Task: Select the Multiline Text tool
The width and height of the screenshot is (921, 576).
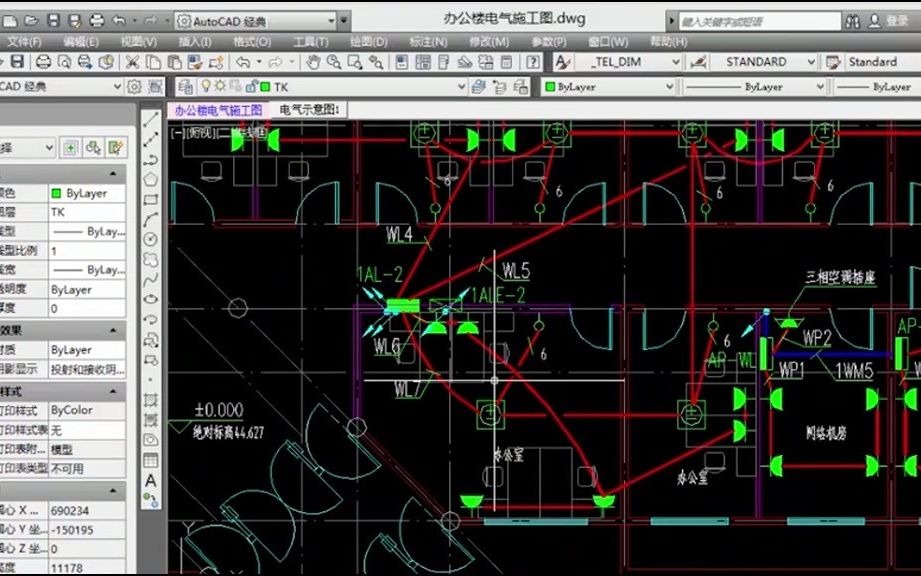Action: pos(150,480)
